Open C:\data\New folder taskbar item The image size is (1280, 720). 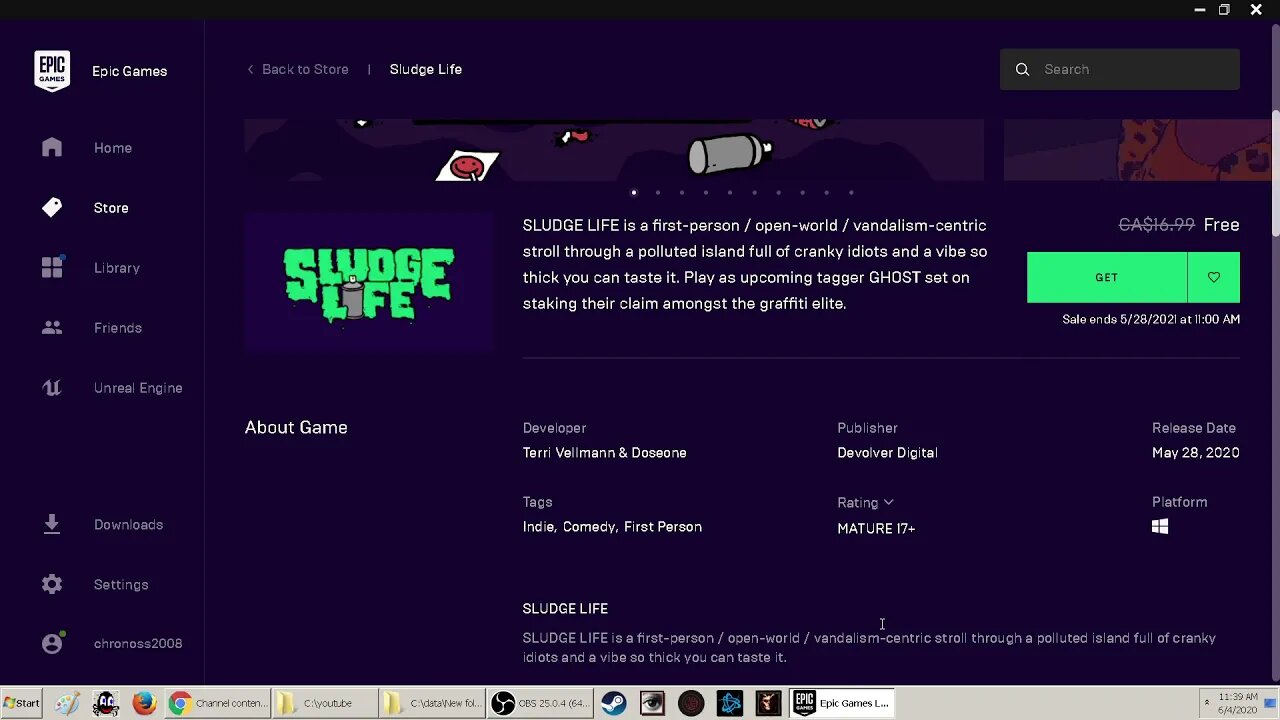pyautogui.click(x=433, y=703)
